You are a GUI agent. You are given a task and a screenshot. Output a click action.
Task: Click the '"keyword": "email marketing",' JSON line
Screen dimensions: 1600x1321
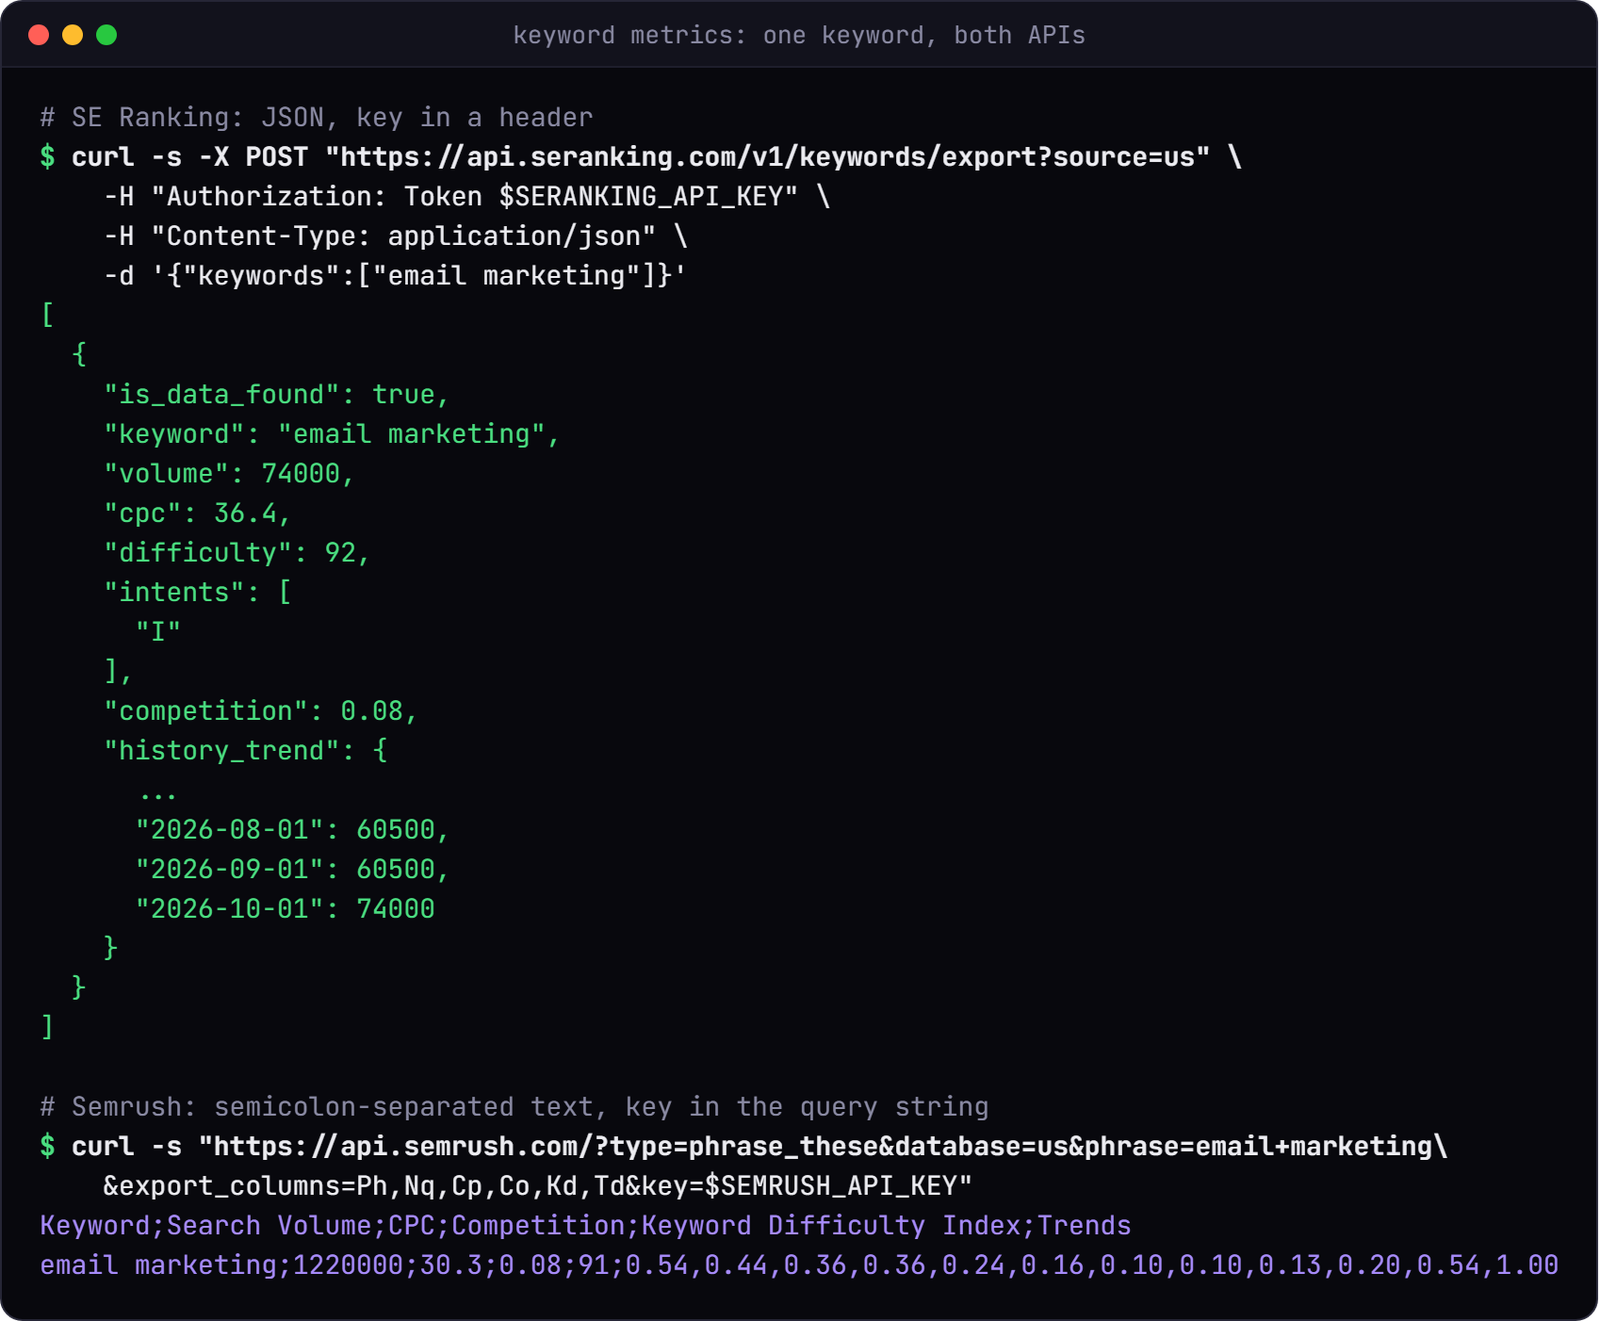[332, 434]
